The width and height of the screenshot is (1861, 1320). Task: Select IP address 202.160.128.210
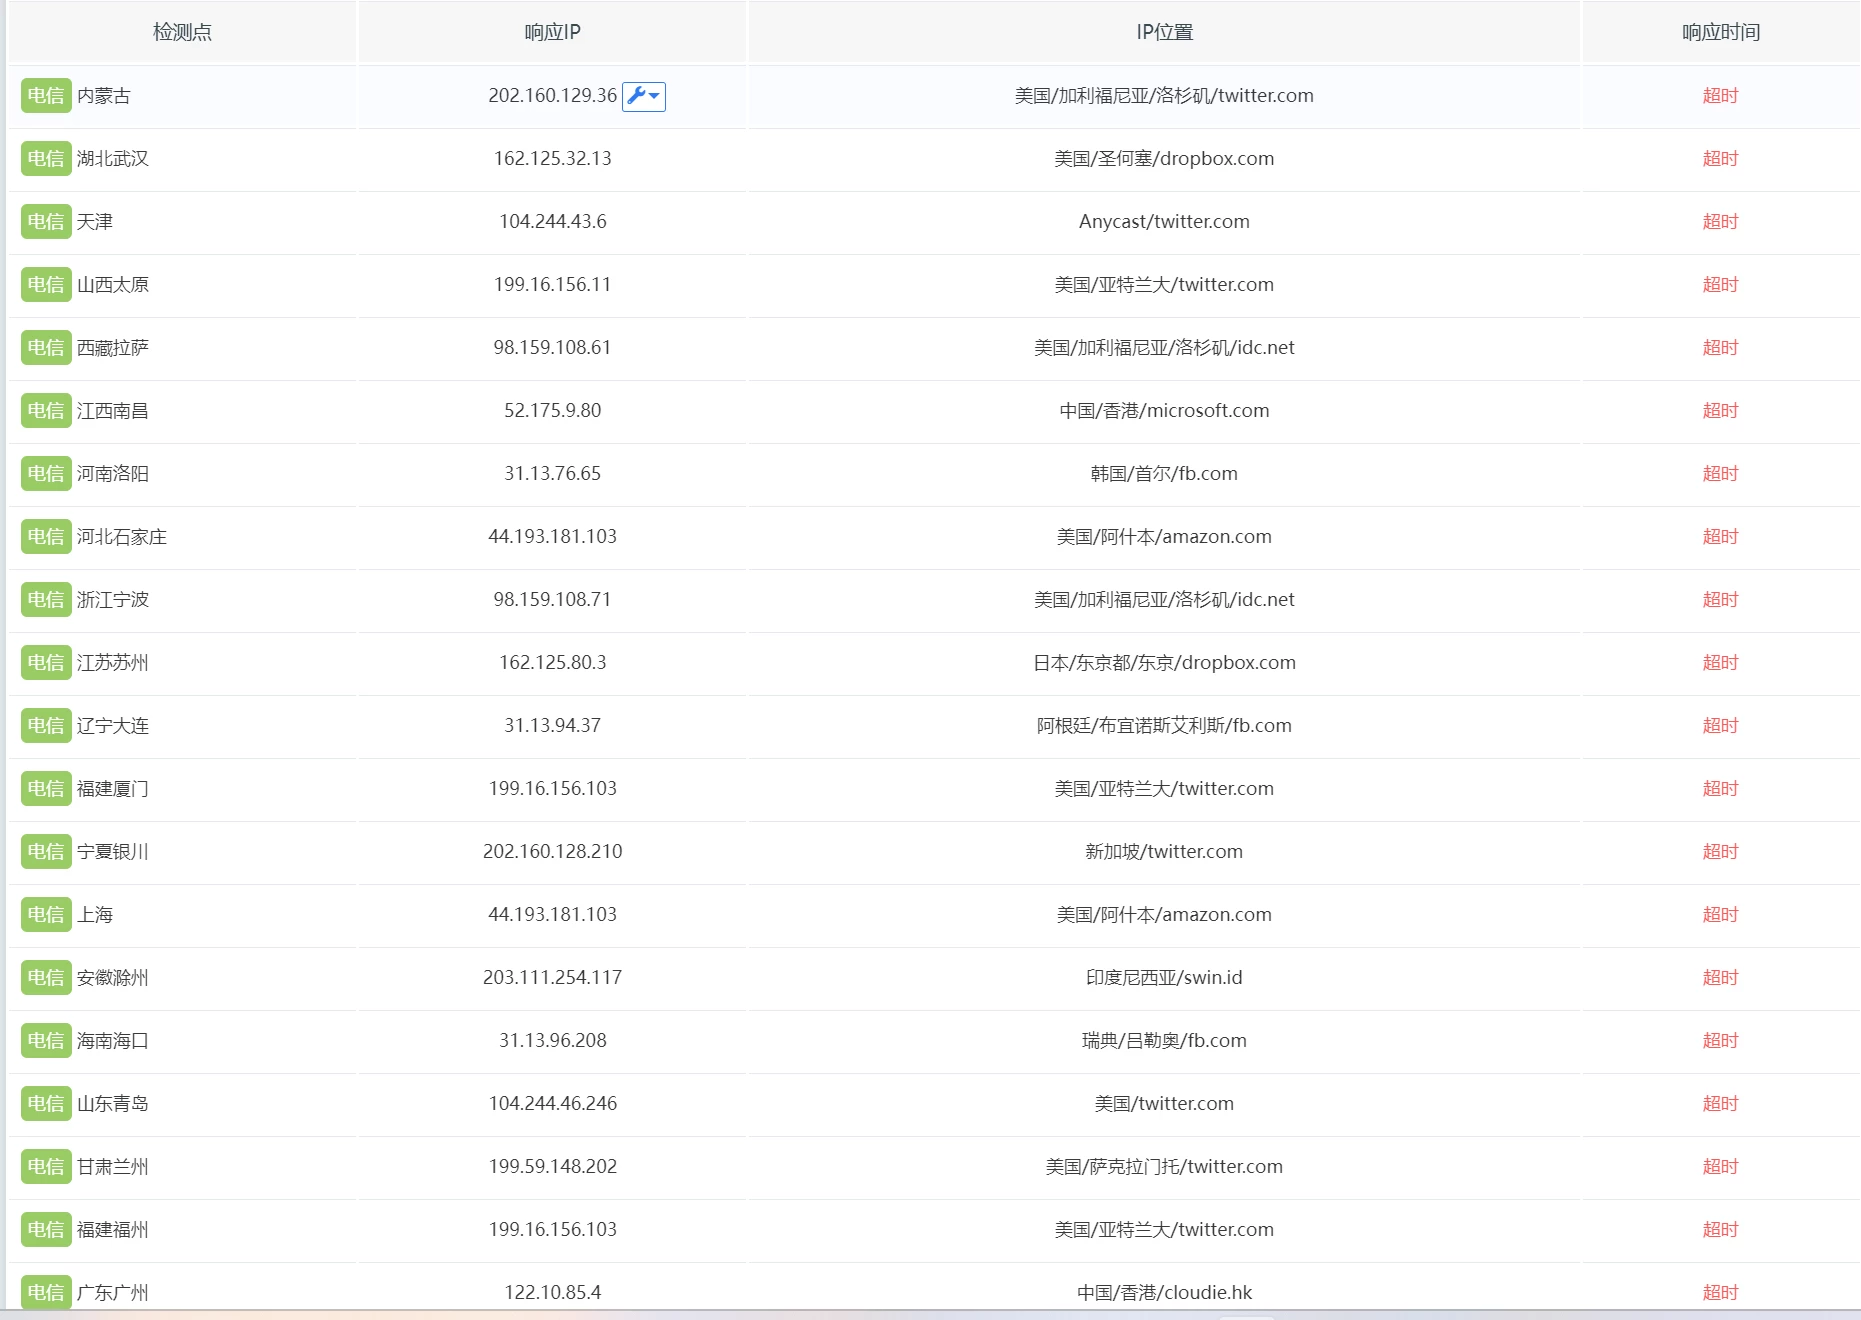click(x=552, y=852)
